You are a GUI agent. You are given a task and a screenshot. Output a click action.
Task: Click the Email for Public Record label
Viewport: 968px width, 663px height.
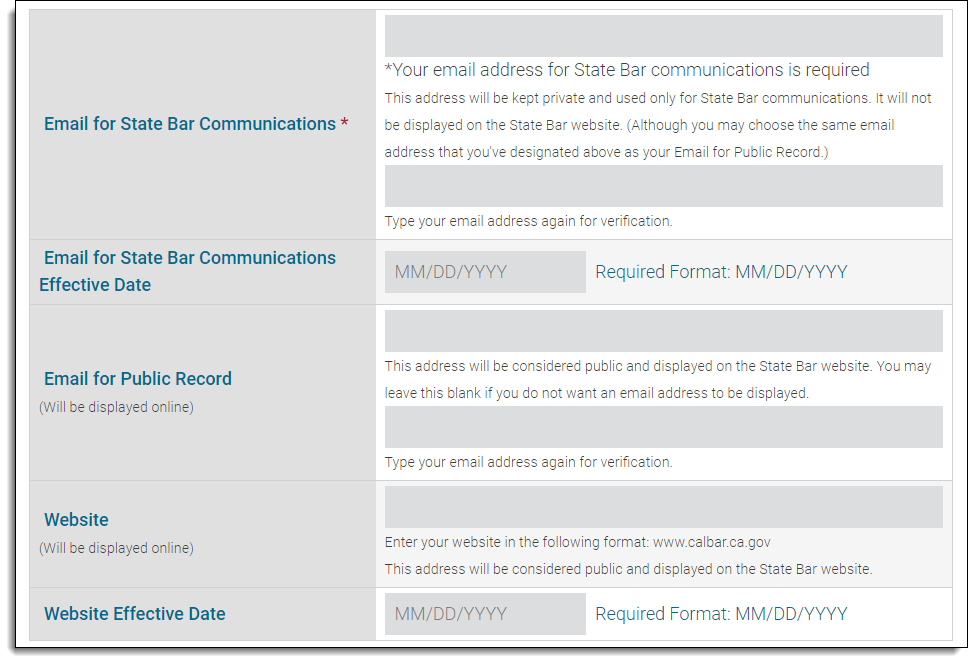(137, 378)
